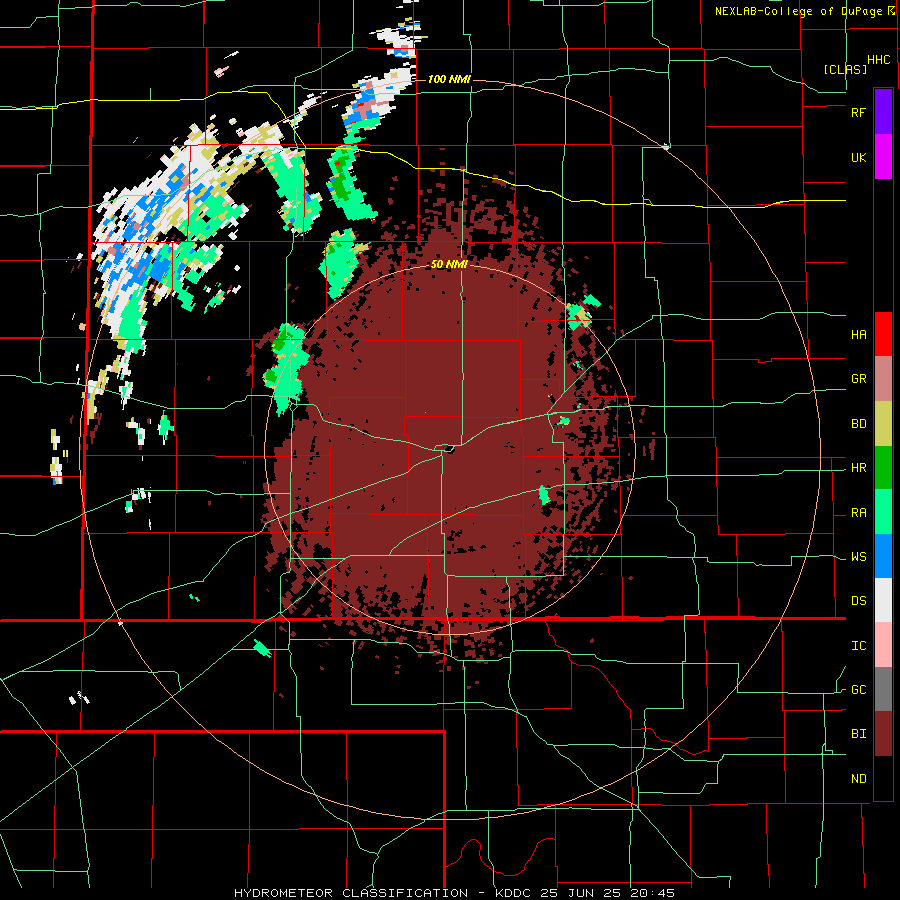Click the UK magenta legend swatch
900x900 pixels.
pyautogui.click(x=883, y=157)
